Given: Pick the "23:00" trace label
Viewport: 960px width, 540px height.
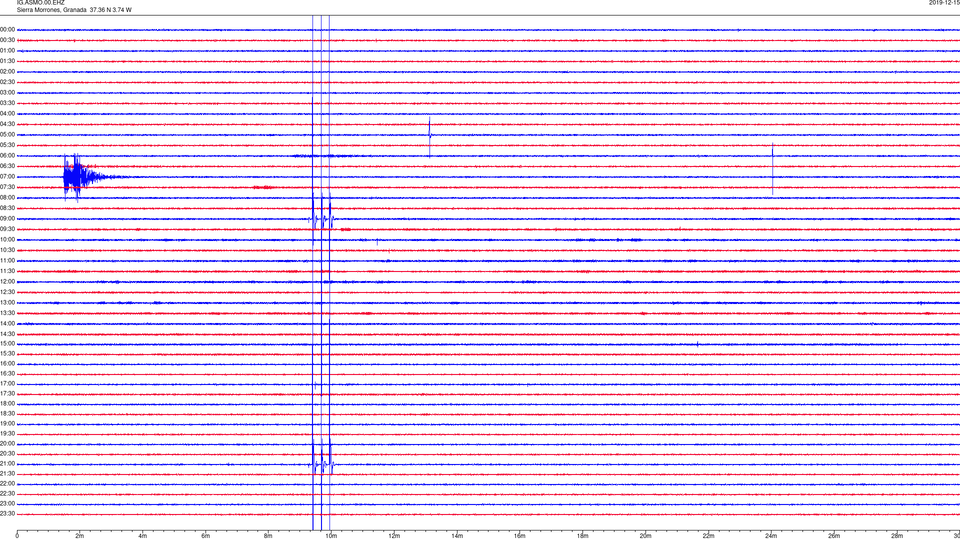Looking at the screenshot, I should tap(7, 504).
